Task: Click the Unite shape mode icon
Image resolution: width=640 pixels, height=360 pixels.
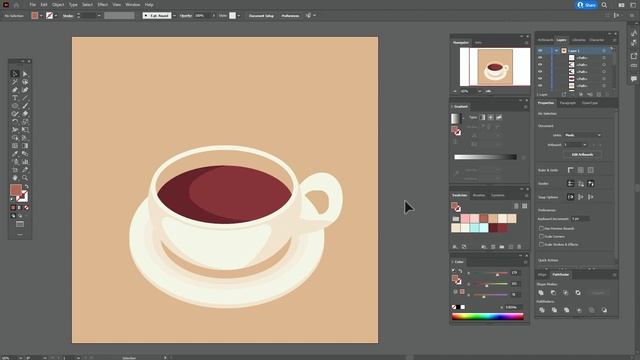Action: [x=541, y=293]
